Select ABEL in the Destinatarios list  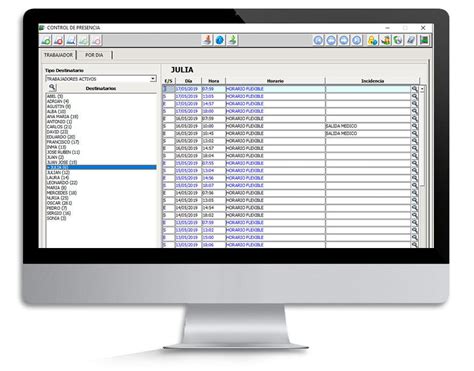click(55, 96)
